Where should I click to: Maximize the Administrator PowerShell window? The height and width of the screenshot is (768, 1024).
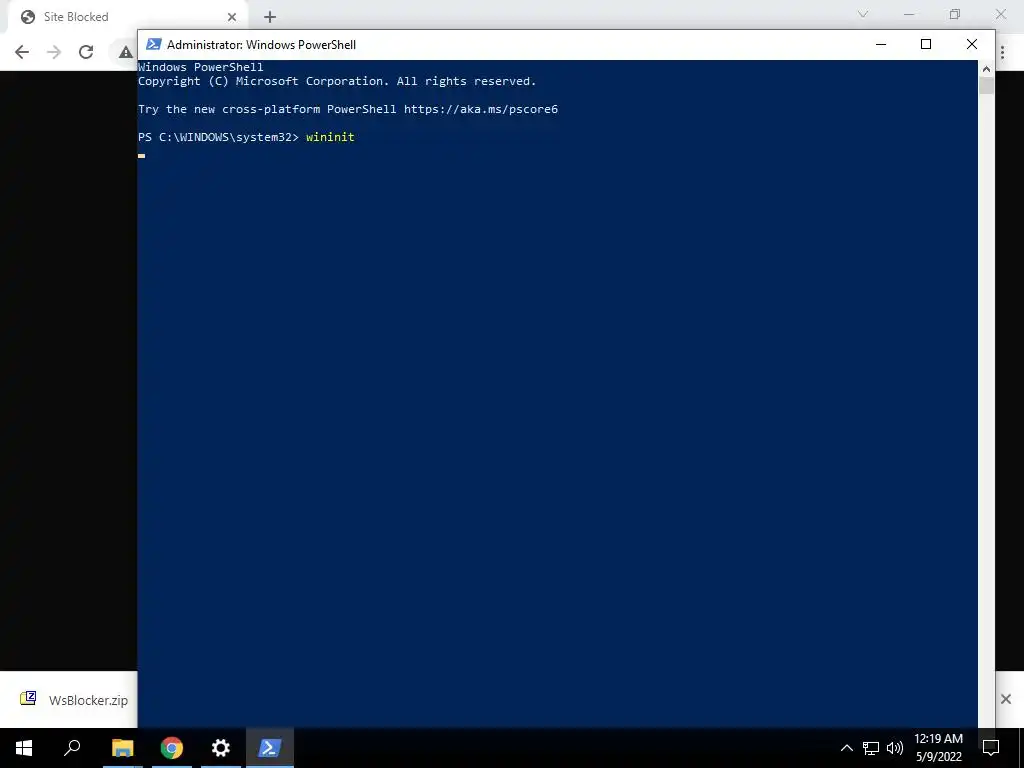tap(925, 44)
